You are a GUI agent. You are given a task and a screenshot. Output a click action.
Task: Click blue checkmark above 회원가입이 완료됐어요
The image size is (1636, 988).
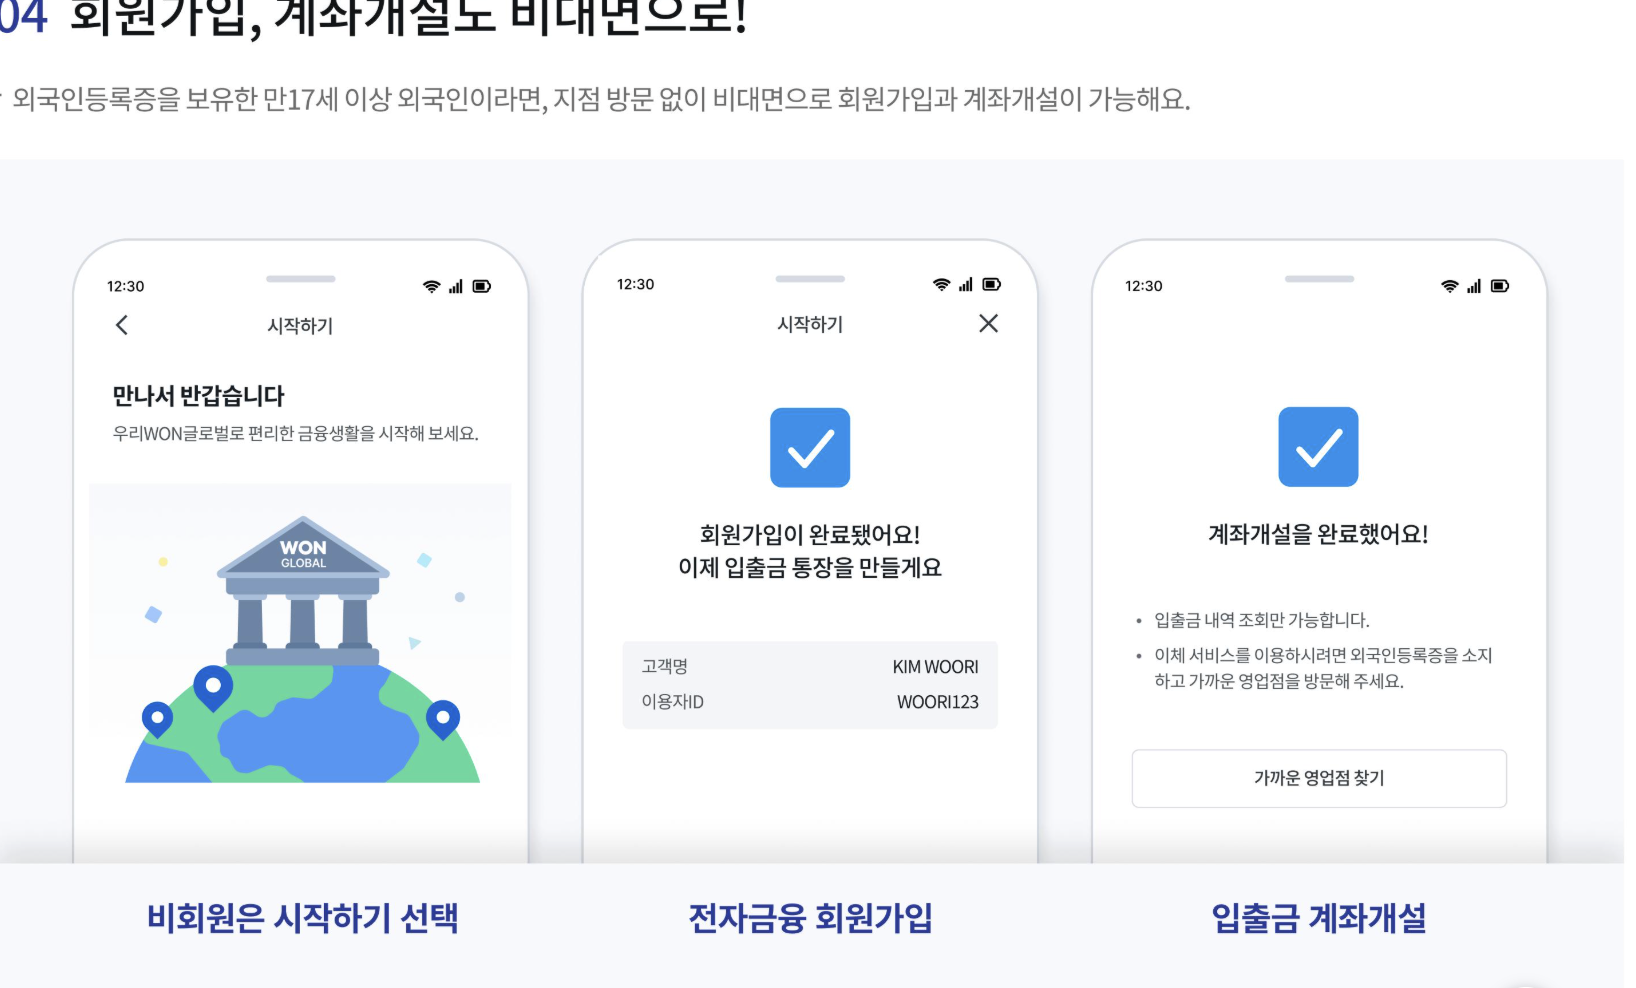click(x=810, y=447)
